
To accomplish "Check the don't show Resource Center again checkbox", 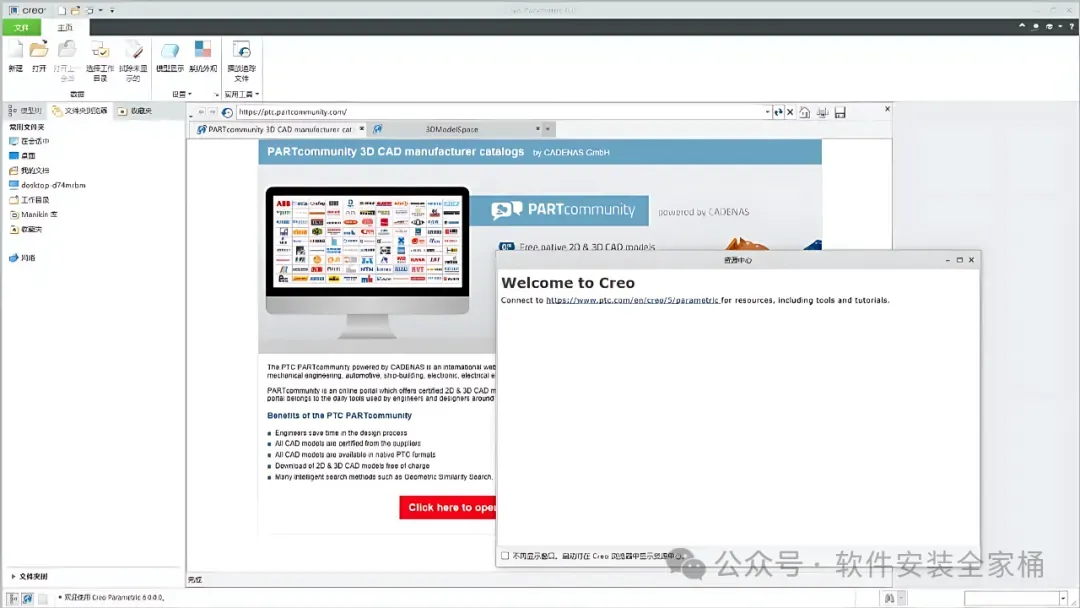I will pos(505,556).
